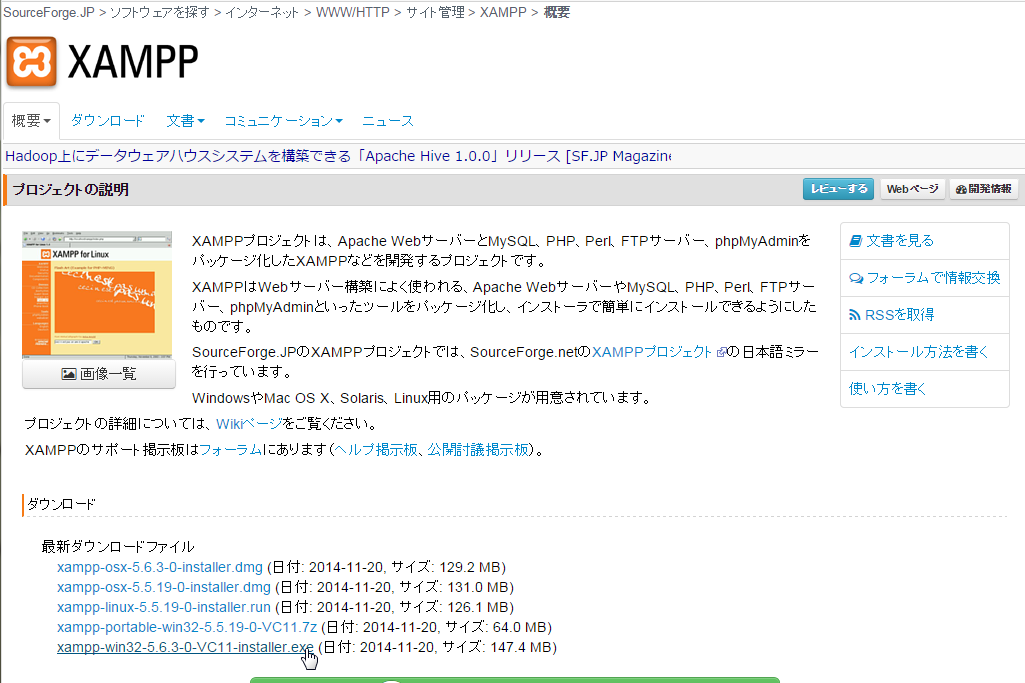Click the book icon beside 文書を見る
The height and width of the screenshot is (683, 1025).
[855, 241]
